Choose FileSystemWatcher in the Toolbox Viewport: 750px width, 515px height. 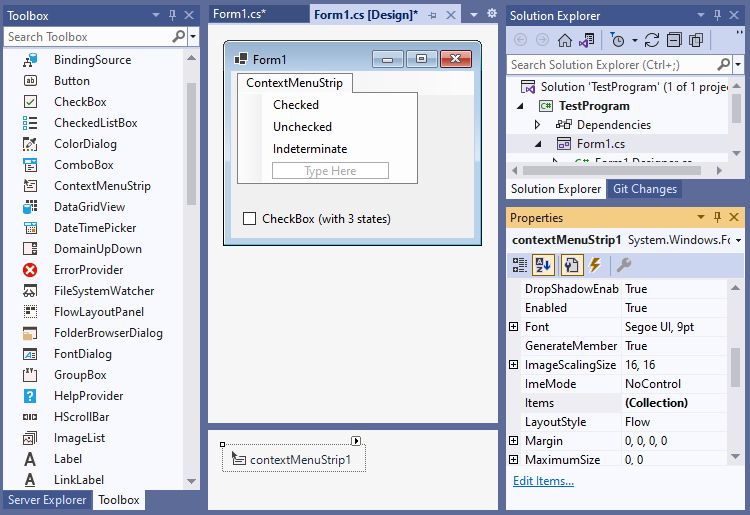point(104,291)
